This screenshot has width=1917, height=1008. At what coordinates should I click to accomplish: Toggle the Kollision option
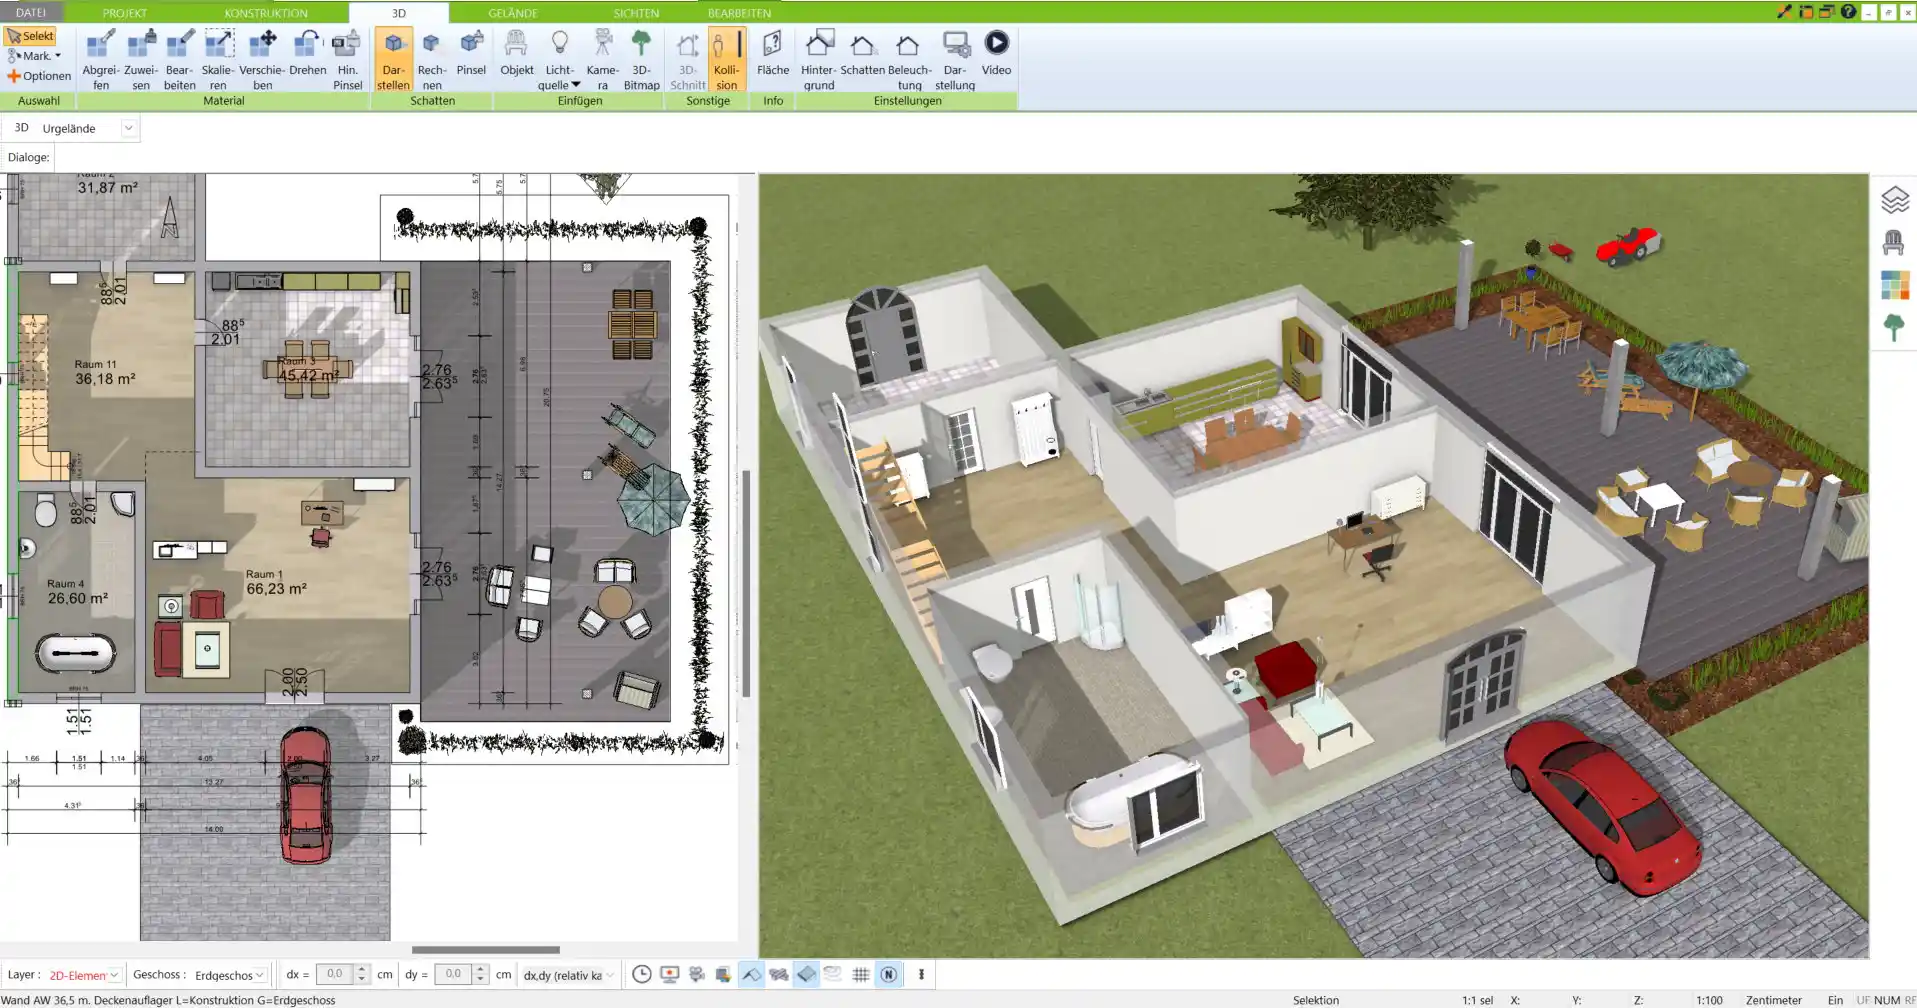coord(727,60)
